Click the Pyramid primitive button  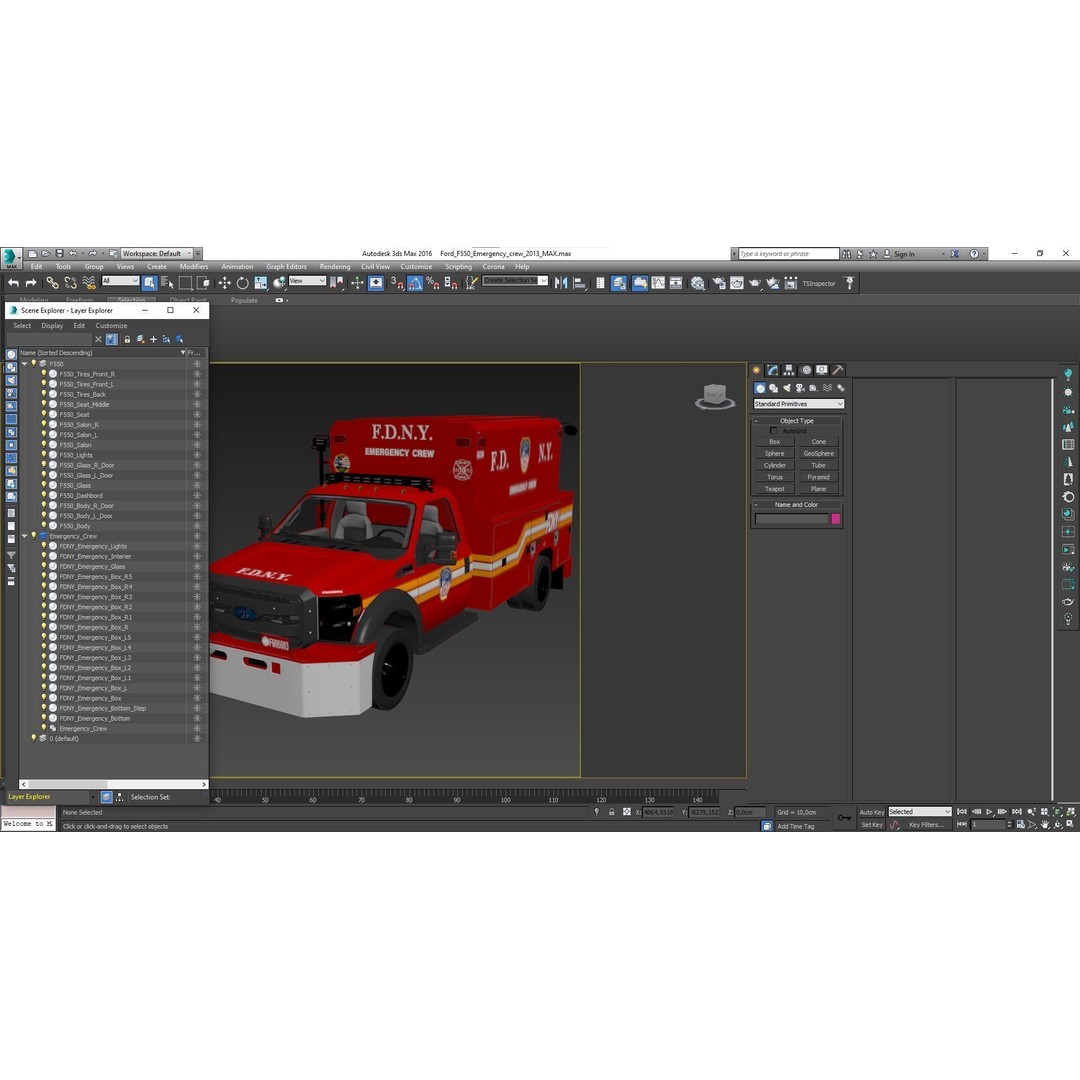pyautogui.click(x=818, y=477)
